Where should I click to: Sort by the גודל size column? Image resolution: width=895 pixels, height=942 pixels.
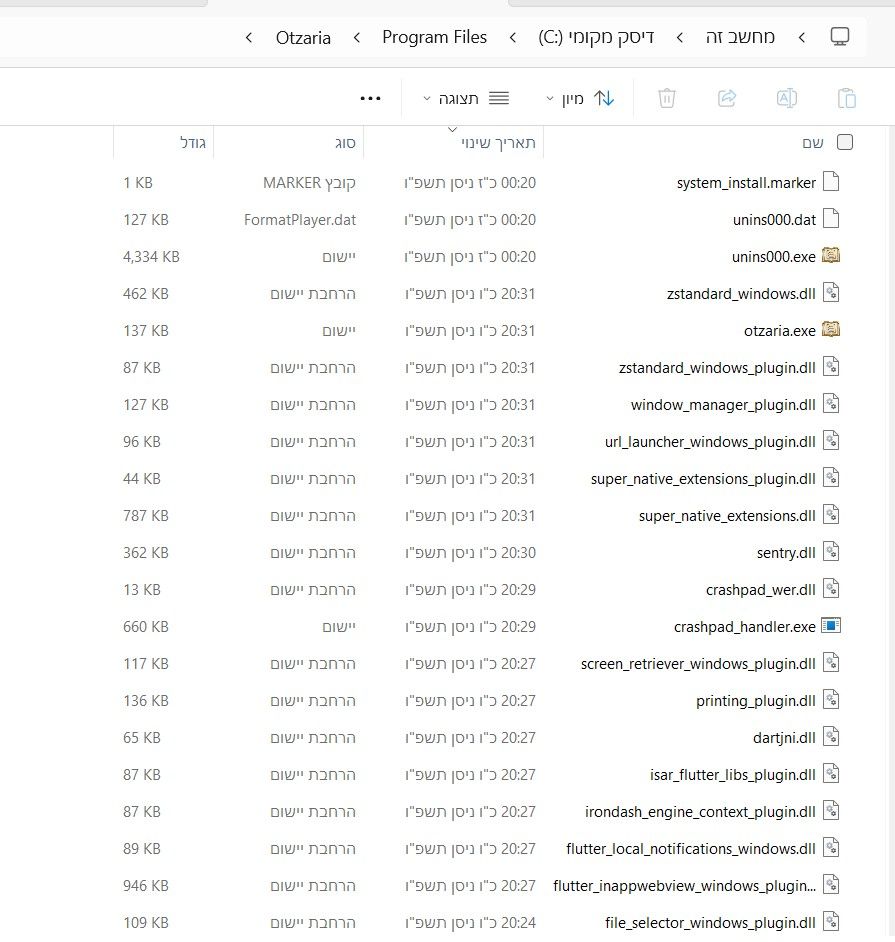(193, 143)
